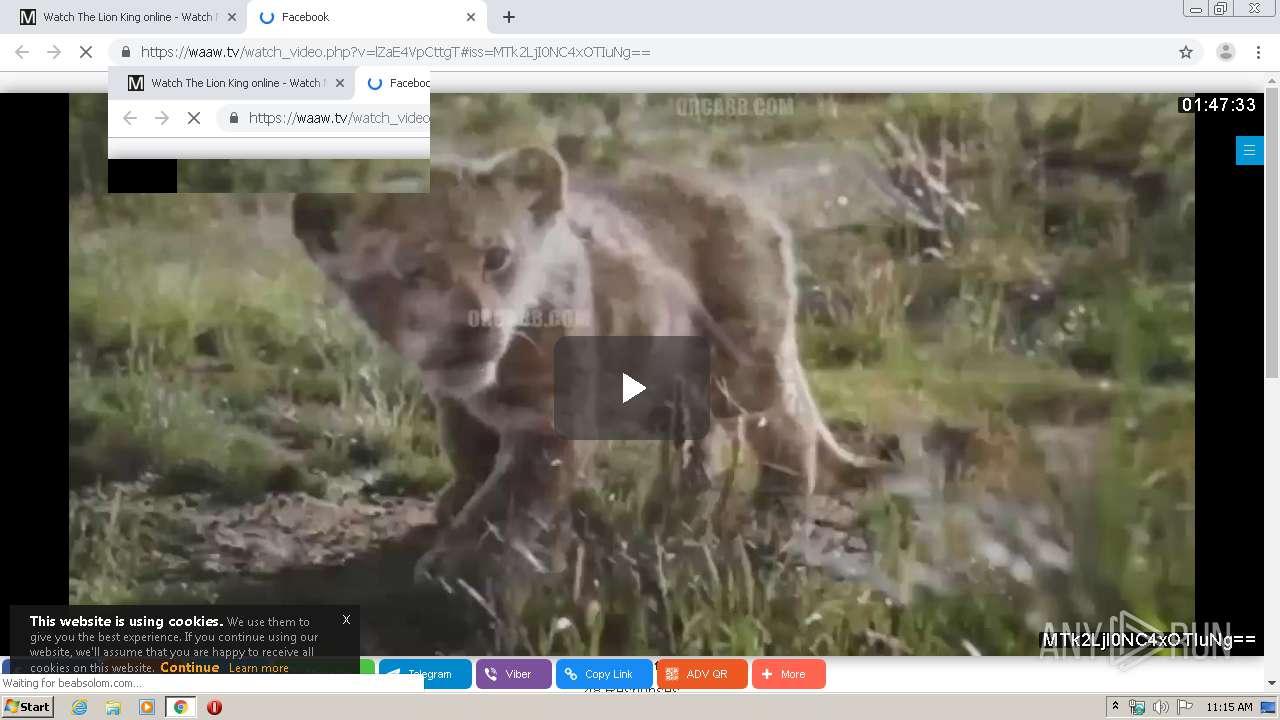The height and width of the screenshot is (720, 1280).
Task: Launch Internet Explorer from taskbar
Action: click(80, 707)
